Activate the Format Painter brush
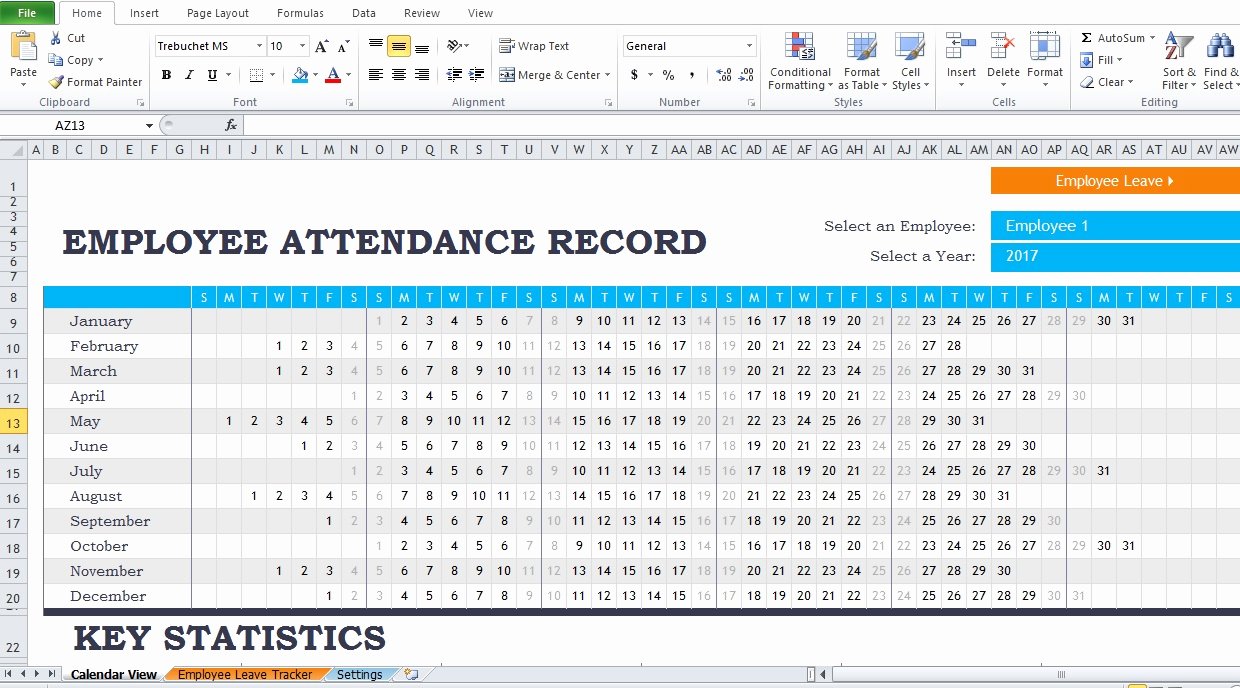This screenshot has height=688, width=1240. pyautogui.click(x=56, y=82)
